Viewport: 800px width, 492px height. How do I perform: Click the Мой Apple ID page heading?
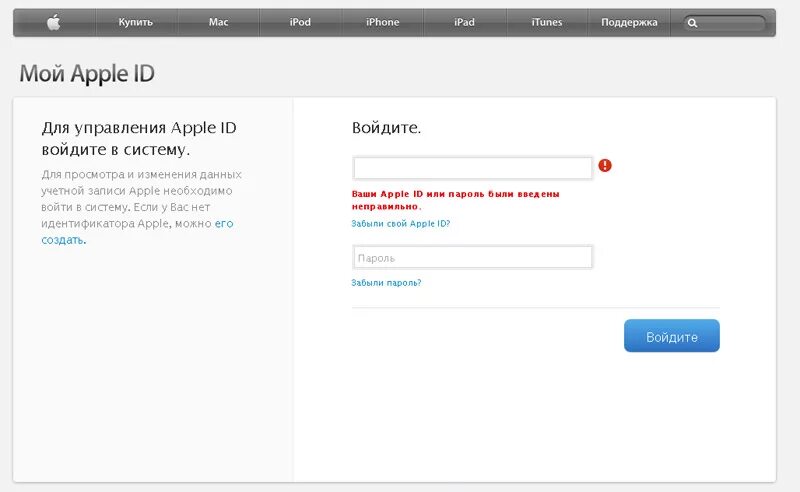(87, 74)
